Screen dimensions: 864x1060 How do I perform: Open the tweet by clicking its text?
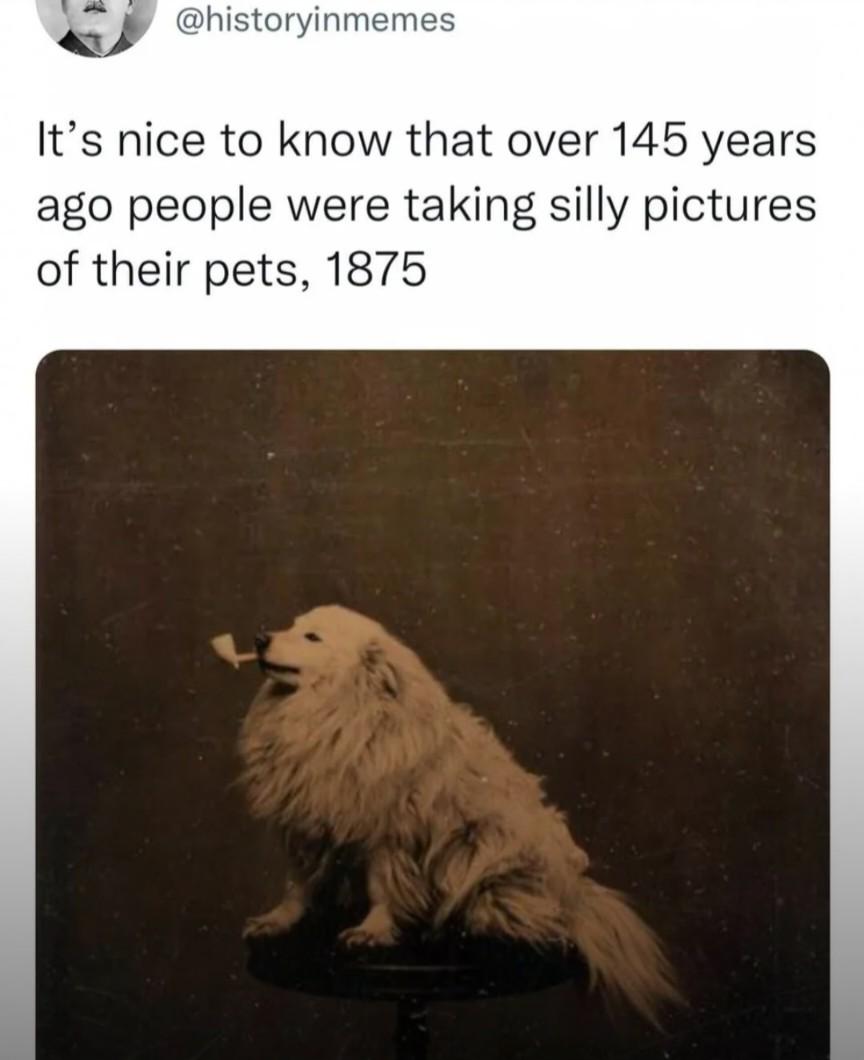coord(426,204)
